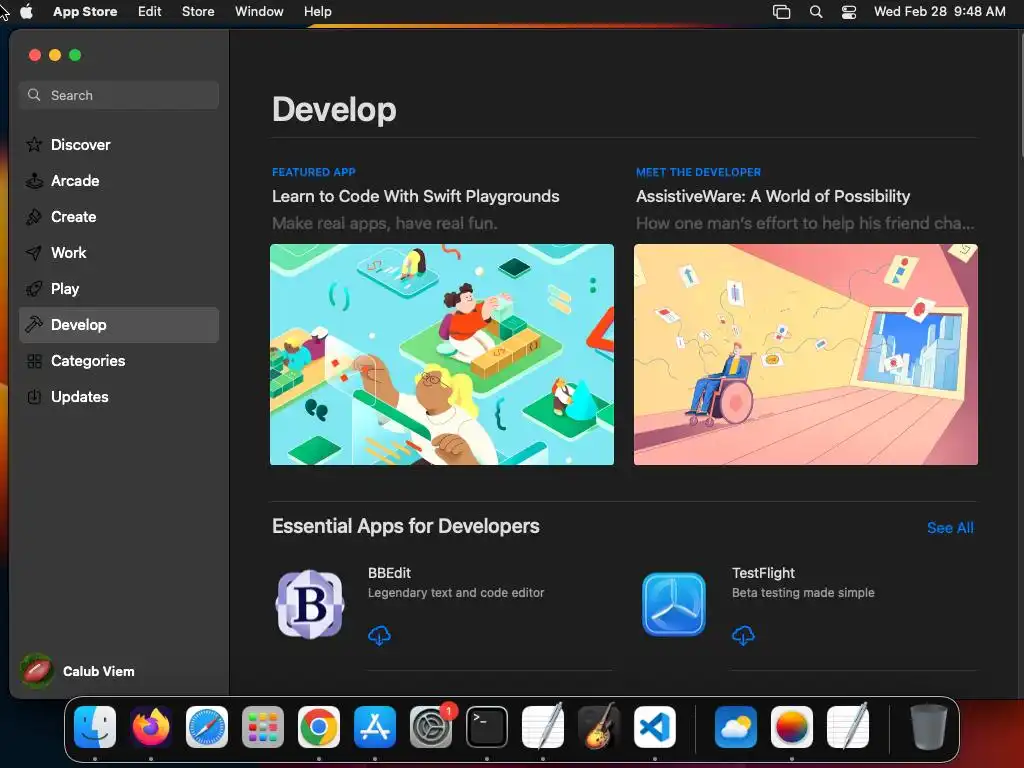Click See All for Essential Apps
1024x768 pixels.
tap(950, 528)
